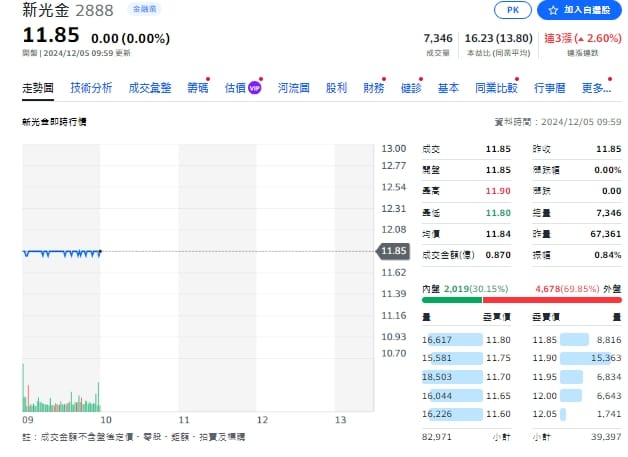
Task: Open the 財務 tab
Action: click(x=374, y=88)
